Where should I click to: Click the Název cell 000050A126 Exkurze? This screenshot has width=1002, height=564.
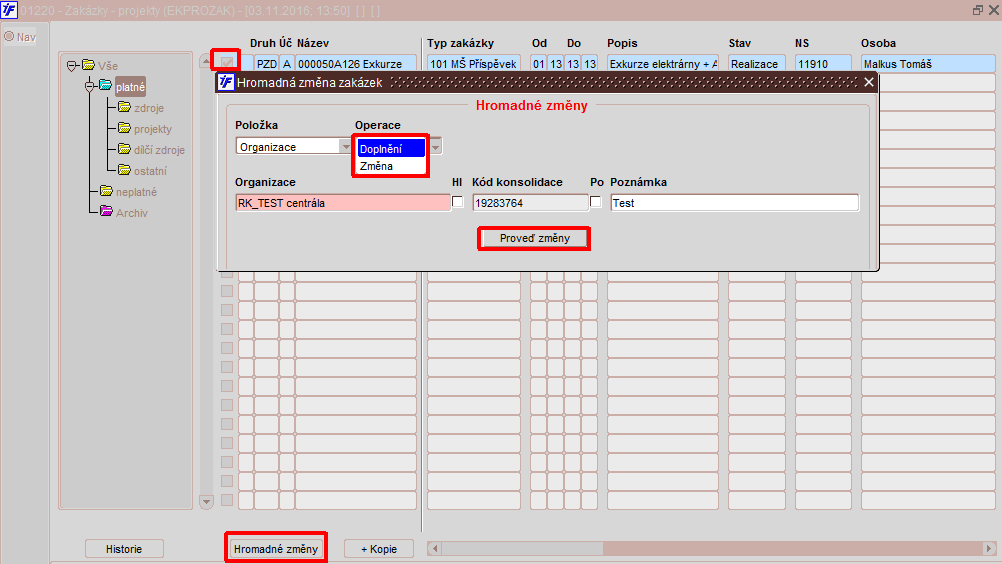(x=356, y=64)
